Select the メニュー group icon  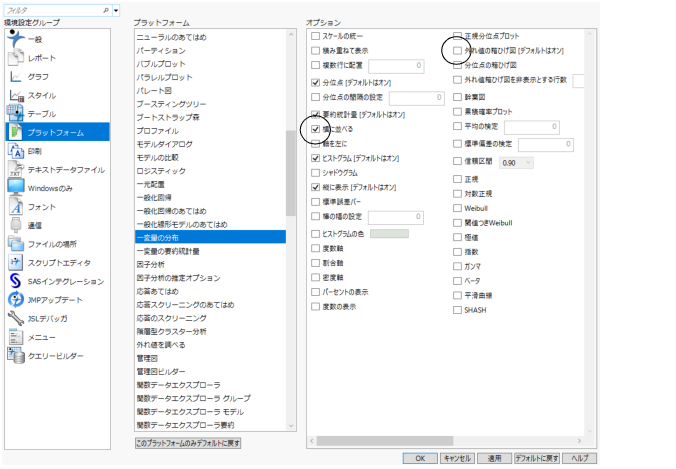(x=16, y=337)
